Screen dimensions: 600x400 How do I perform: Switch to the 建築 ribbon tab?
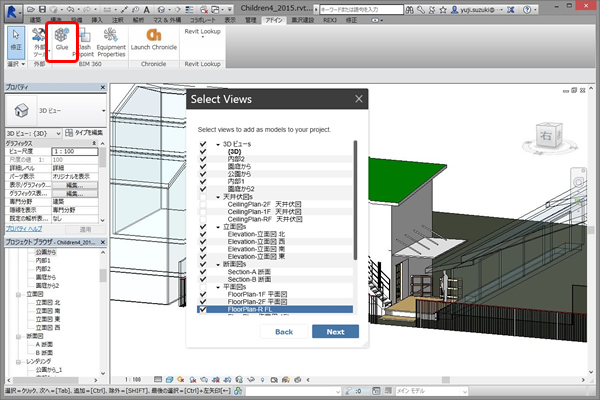(x=36, y=20)
